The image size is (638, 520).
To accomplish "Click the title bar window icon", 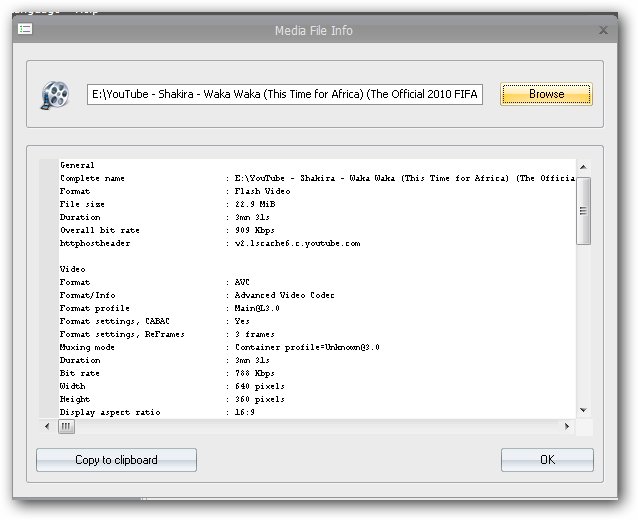I will coord(25,29).
